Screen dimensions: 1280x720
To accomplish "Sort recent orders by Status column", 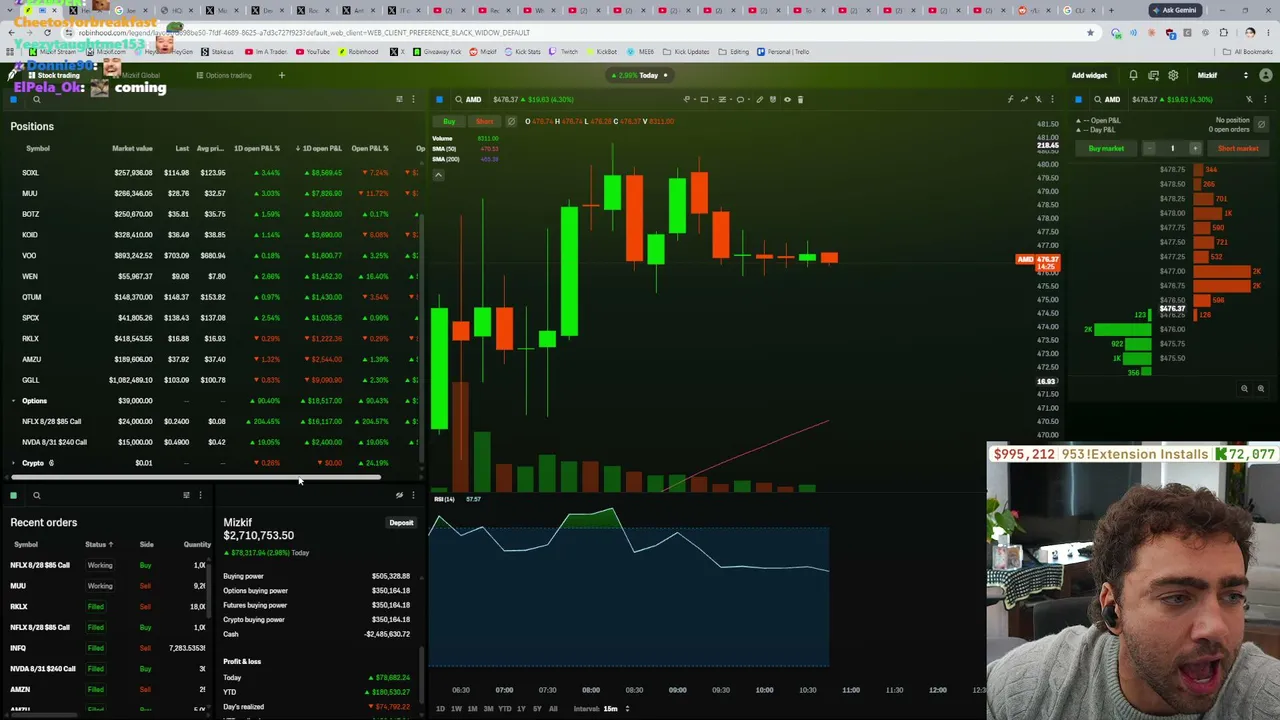I will pyautogui.click(x=99, y=544).
